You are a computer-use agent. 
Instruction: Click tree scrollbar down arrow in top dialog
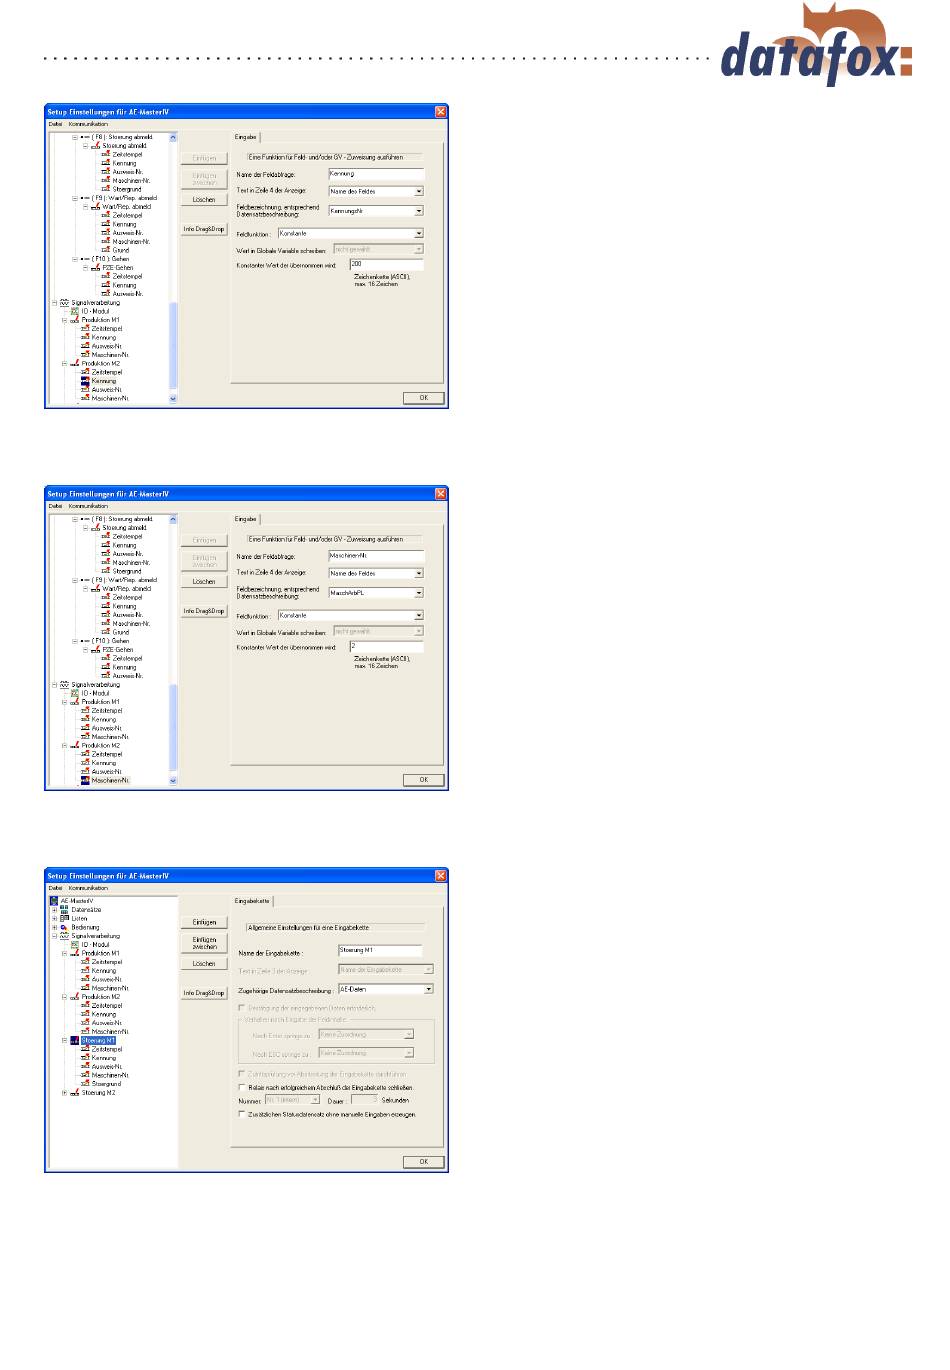click(x=173, y=398)
